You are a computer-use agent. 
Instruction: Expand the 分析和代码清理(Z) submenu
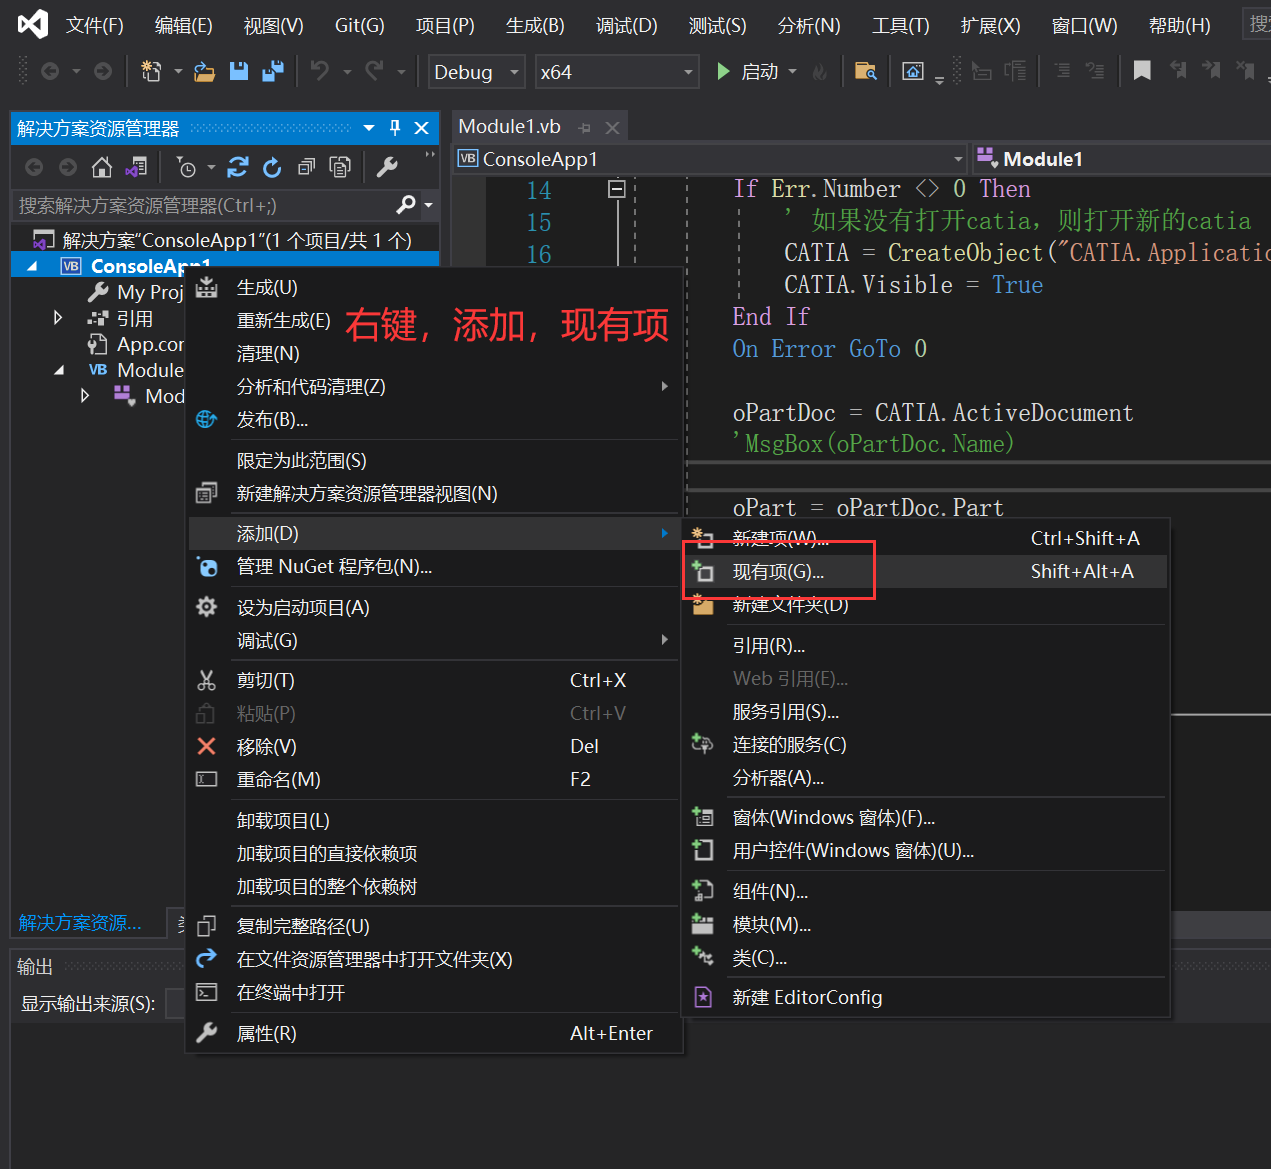(x=435, y=387)
